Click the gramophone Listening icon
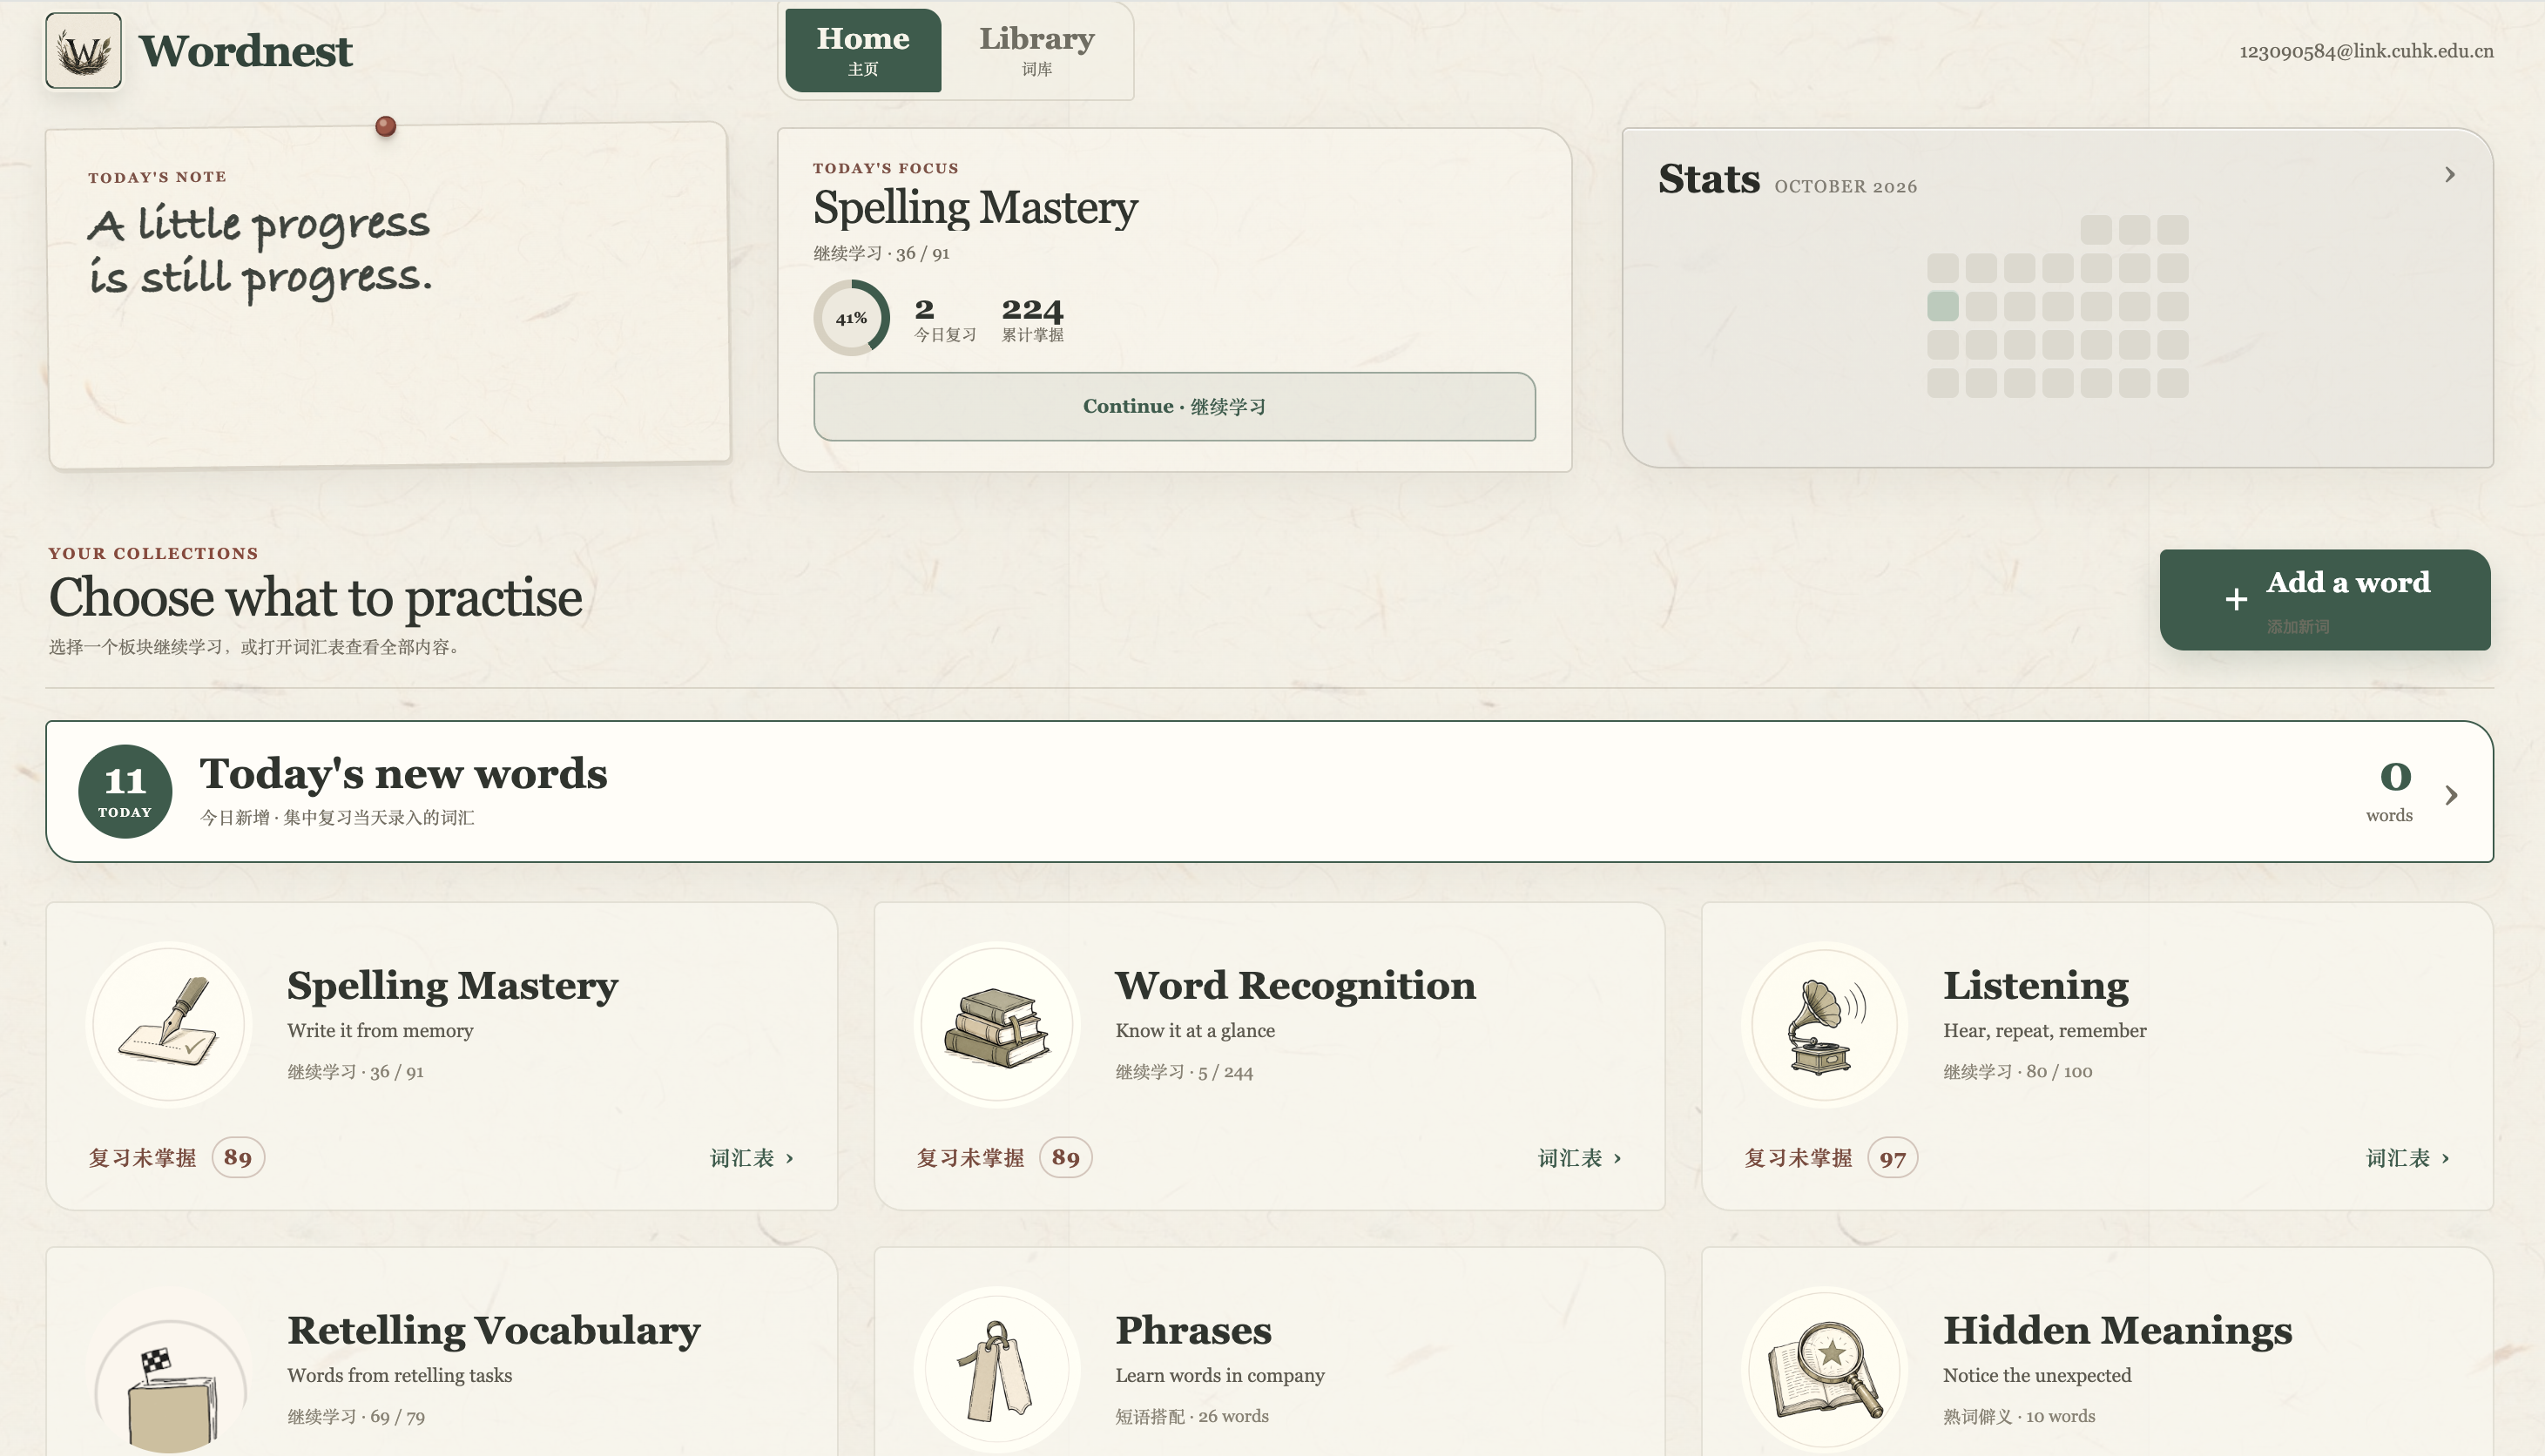 click(1825, 1024)
